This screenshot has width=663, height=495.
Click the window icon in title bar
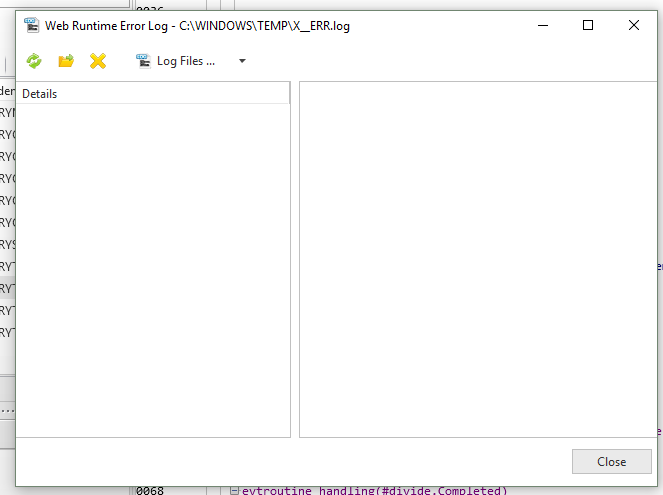31,25
